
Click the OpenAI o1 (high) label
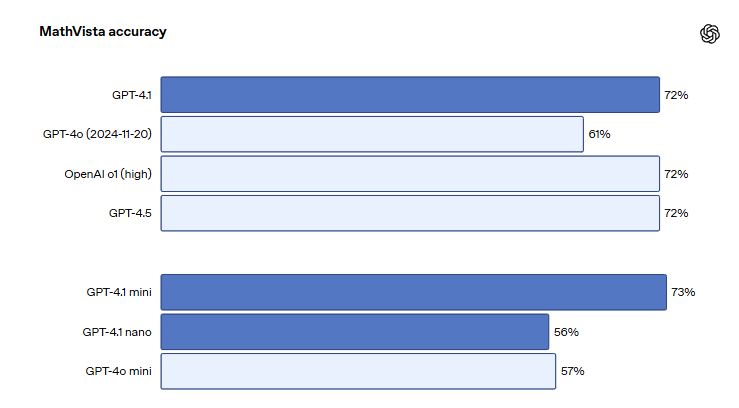pos(108,174)
